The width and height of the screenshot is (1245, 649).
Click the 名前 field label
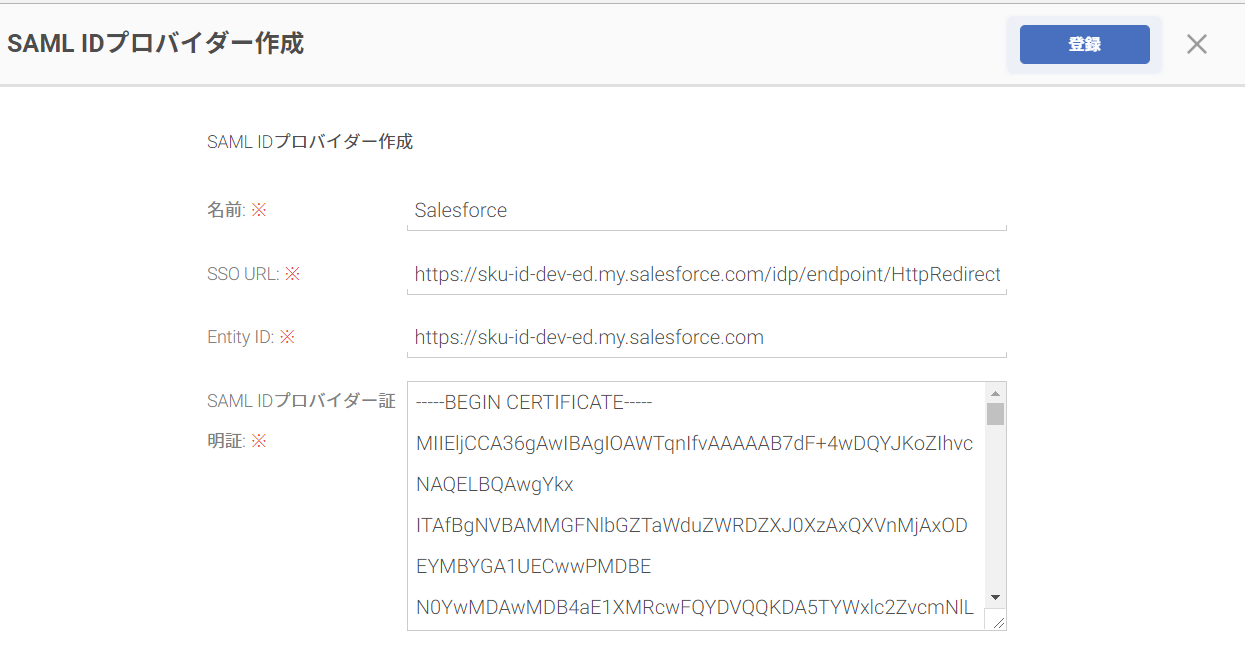click(x=237, y=210)
